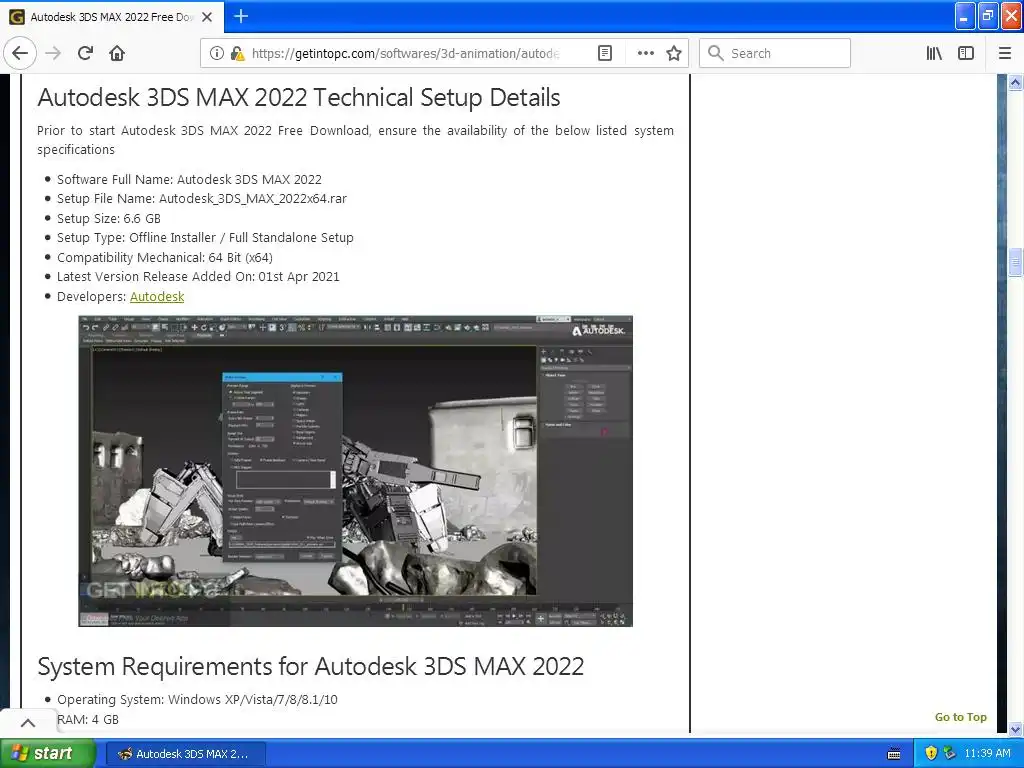Image resolution: width=1024 pixels, height=768 pixels.
Task: Select the Autodesk 3DS MAX 2022 browser tab
Action: click(112, 17)
